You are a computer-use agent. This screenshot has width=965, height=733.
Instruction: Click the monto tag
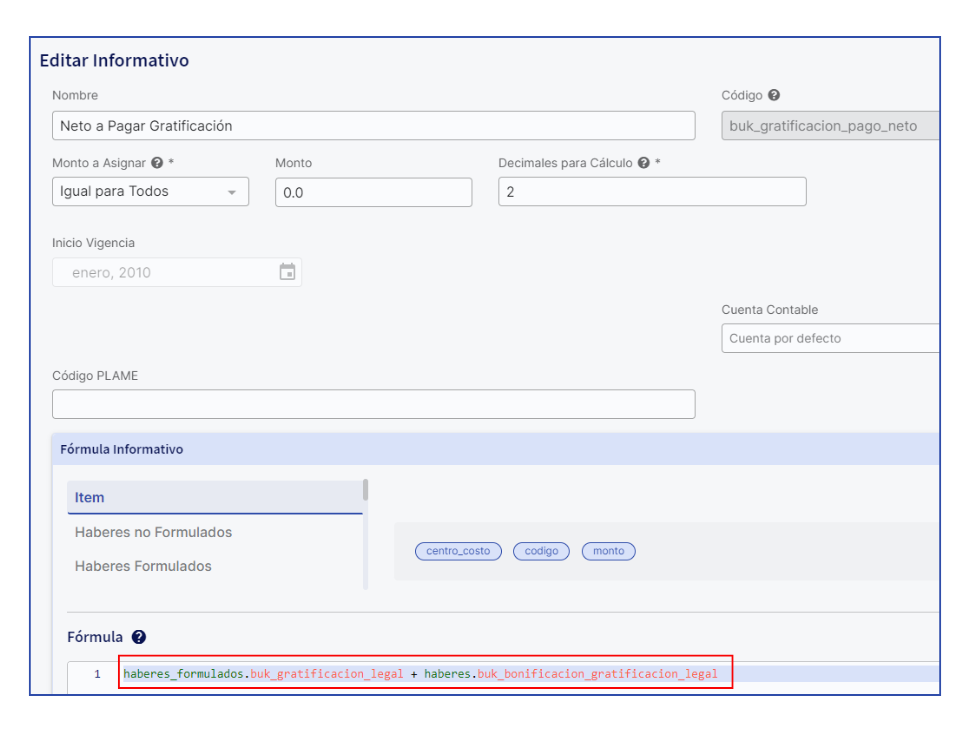coord(608,551)
